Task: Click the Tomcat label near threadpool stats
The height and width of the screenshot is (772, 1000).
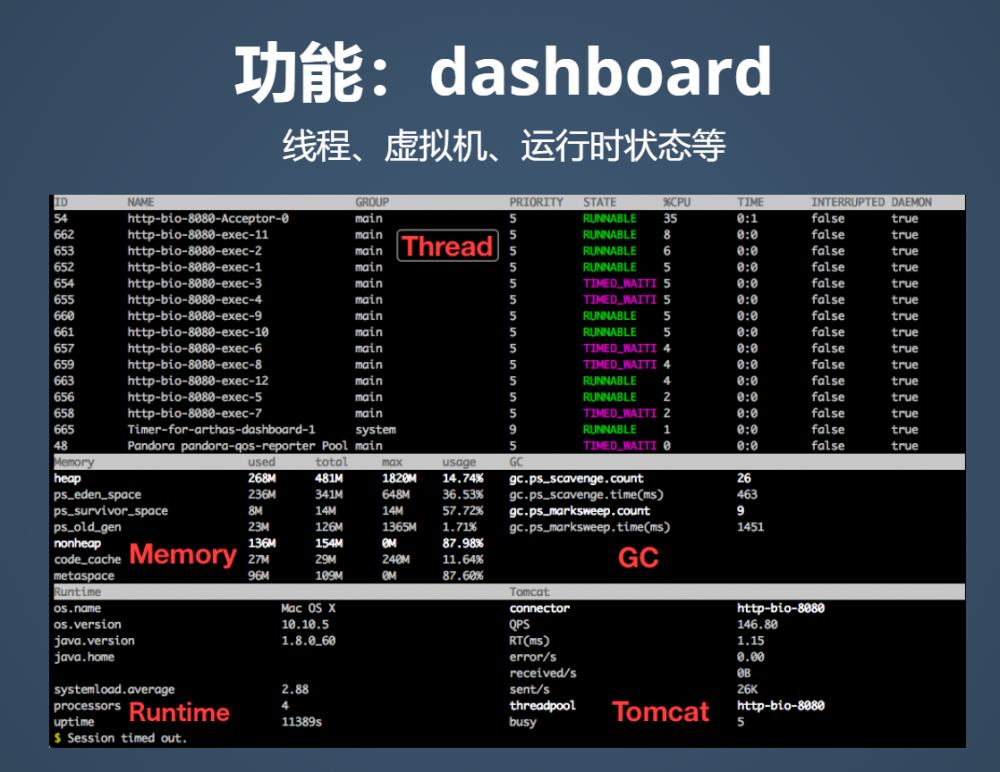Action: tap(660, 713)
